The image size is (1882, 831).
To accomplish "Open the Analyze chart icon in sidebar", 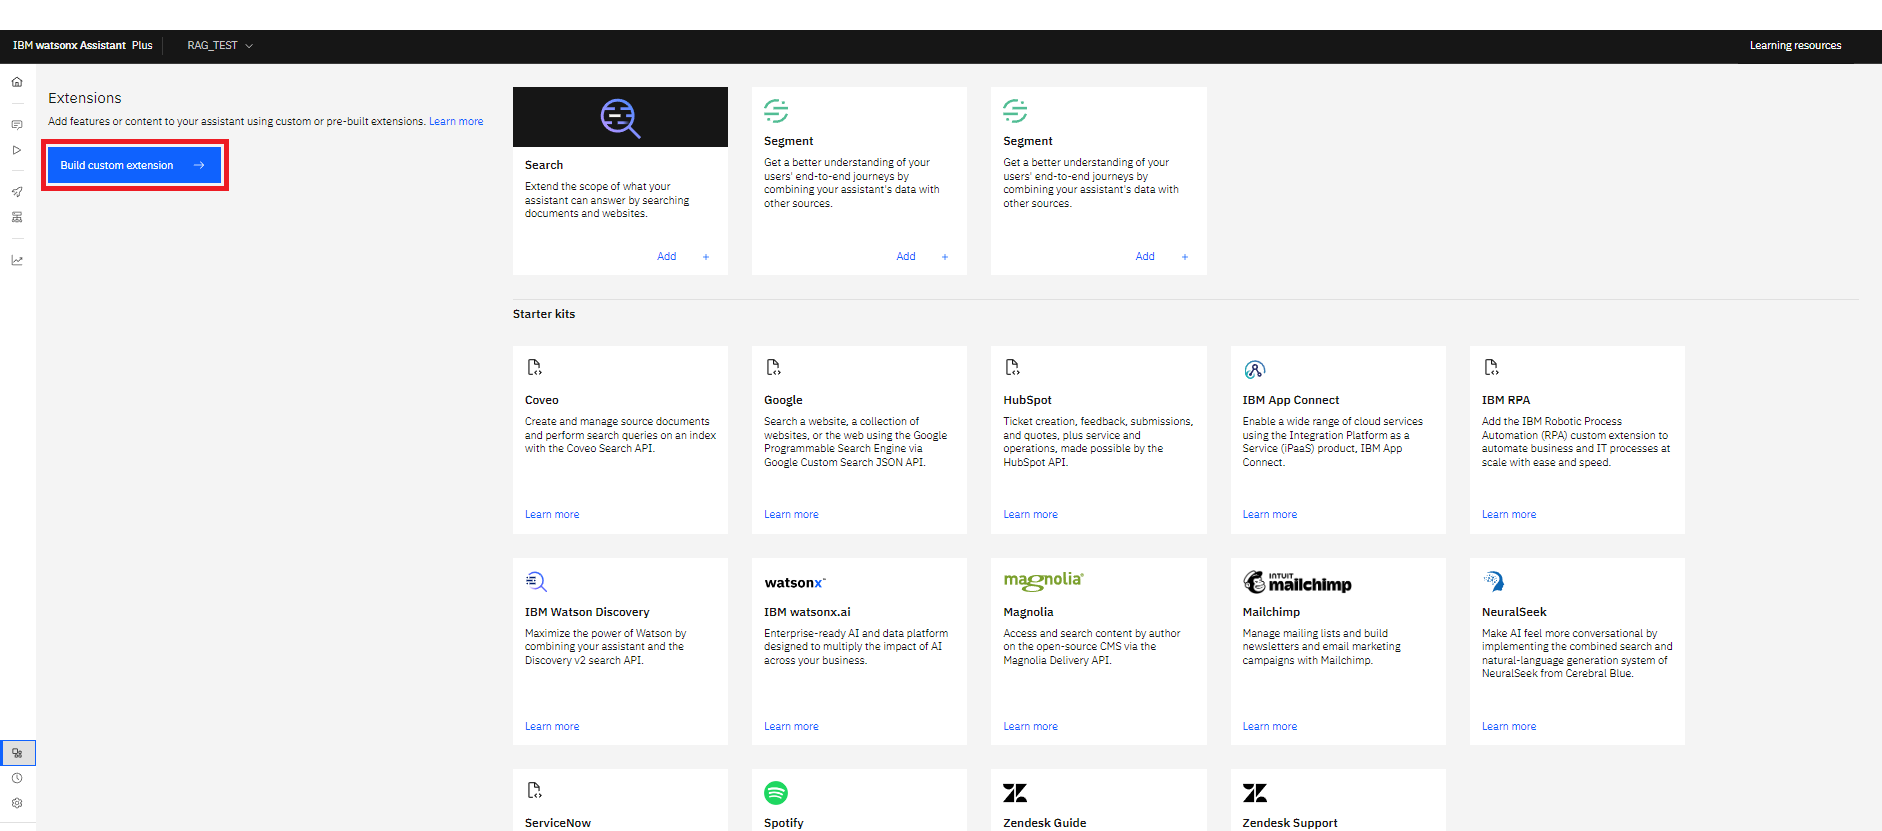I will click(x=17, y=260).
